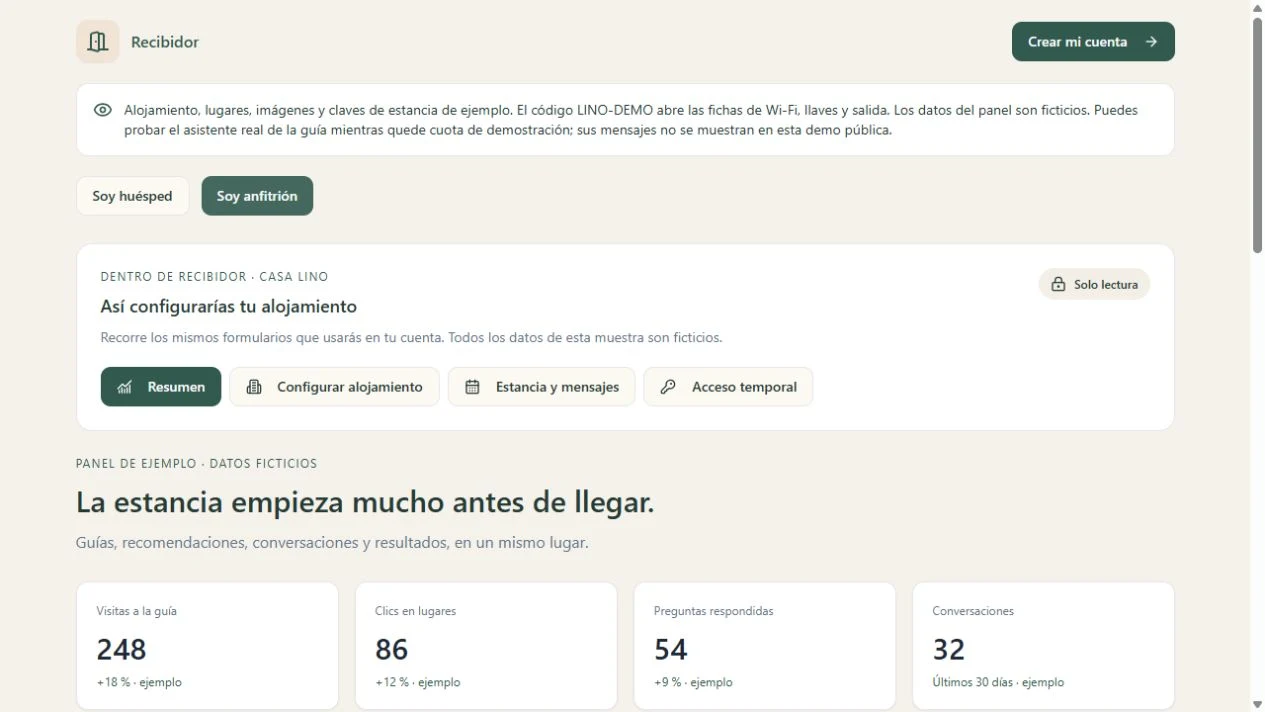Click the 32 conversations value
The image size is (1265, 712).
pos(949,650)
